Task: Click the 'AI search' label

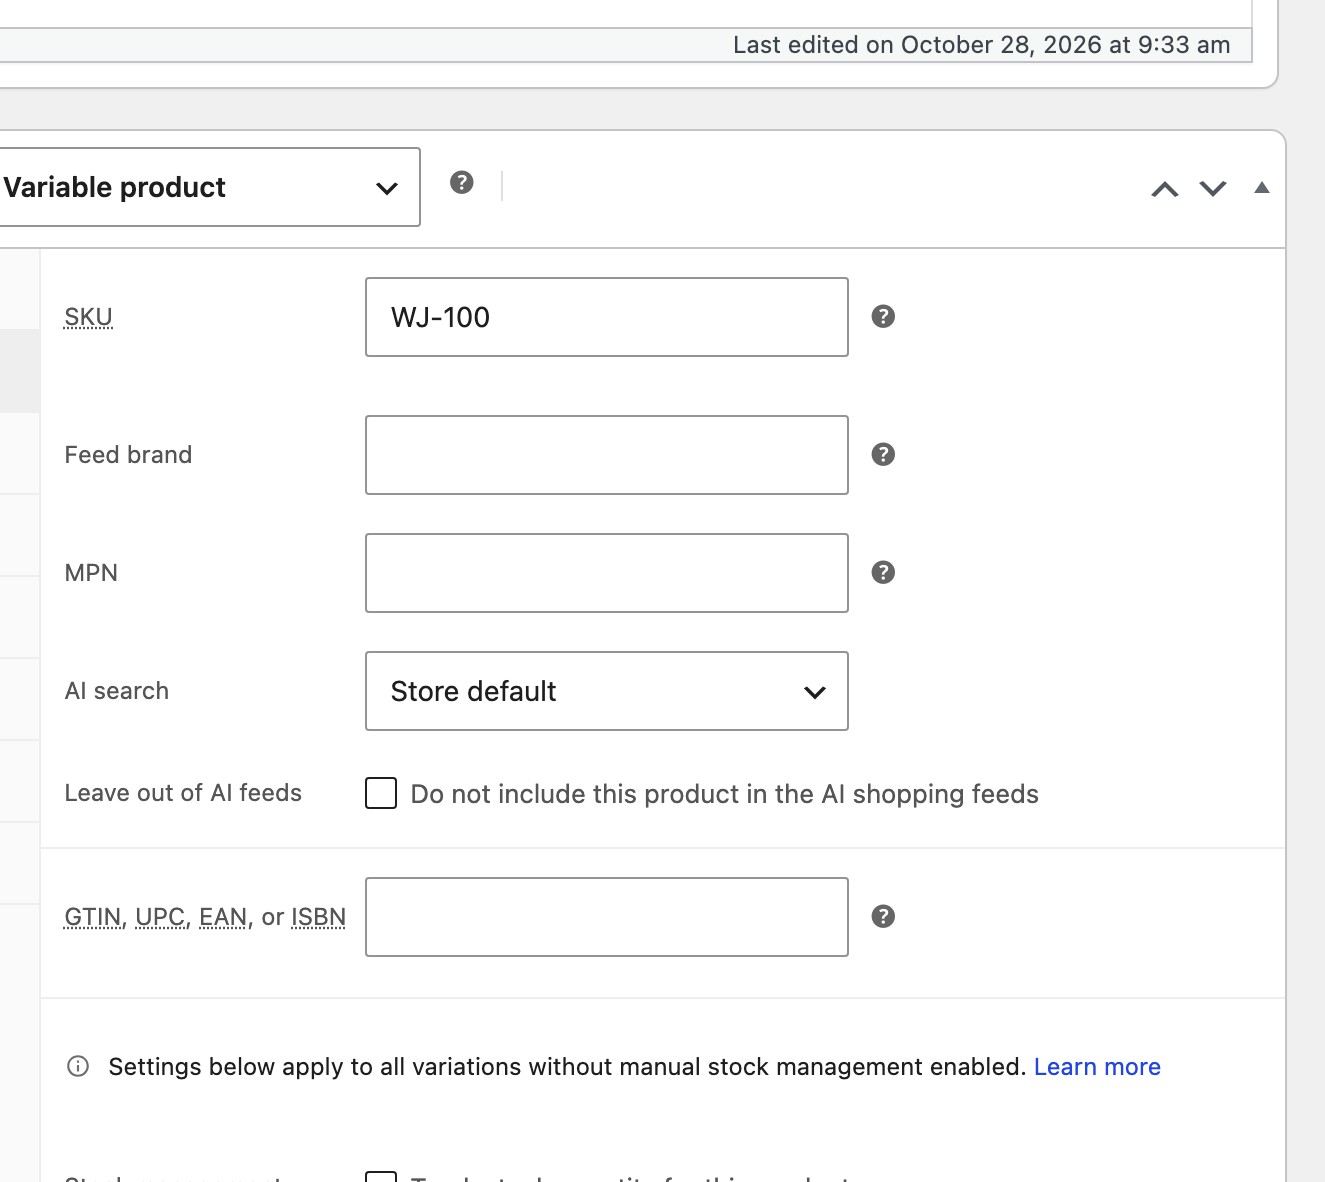Action: pyautogui.click(x=117, y=691)
